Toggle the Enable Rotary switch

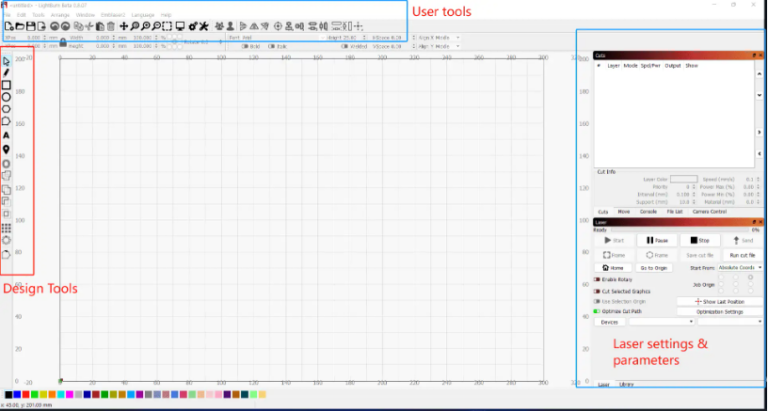[x=597, y=280]
